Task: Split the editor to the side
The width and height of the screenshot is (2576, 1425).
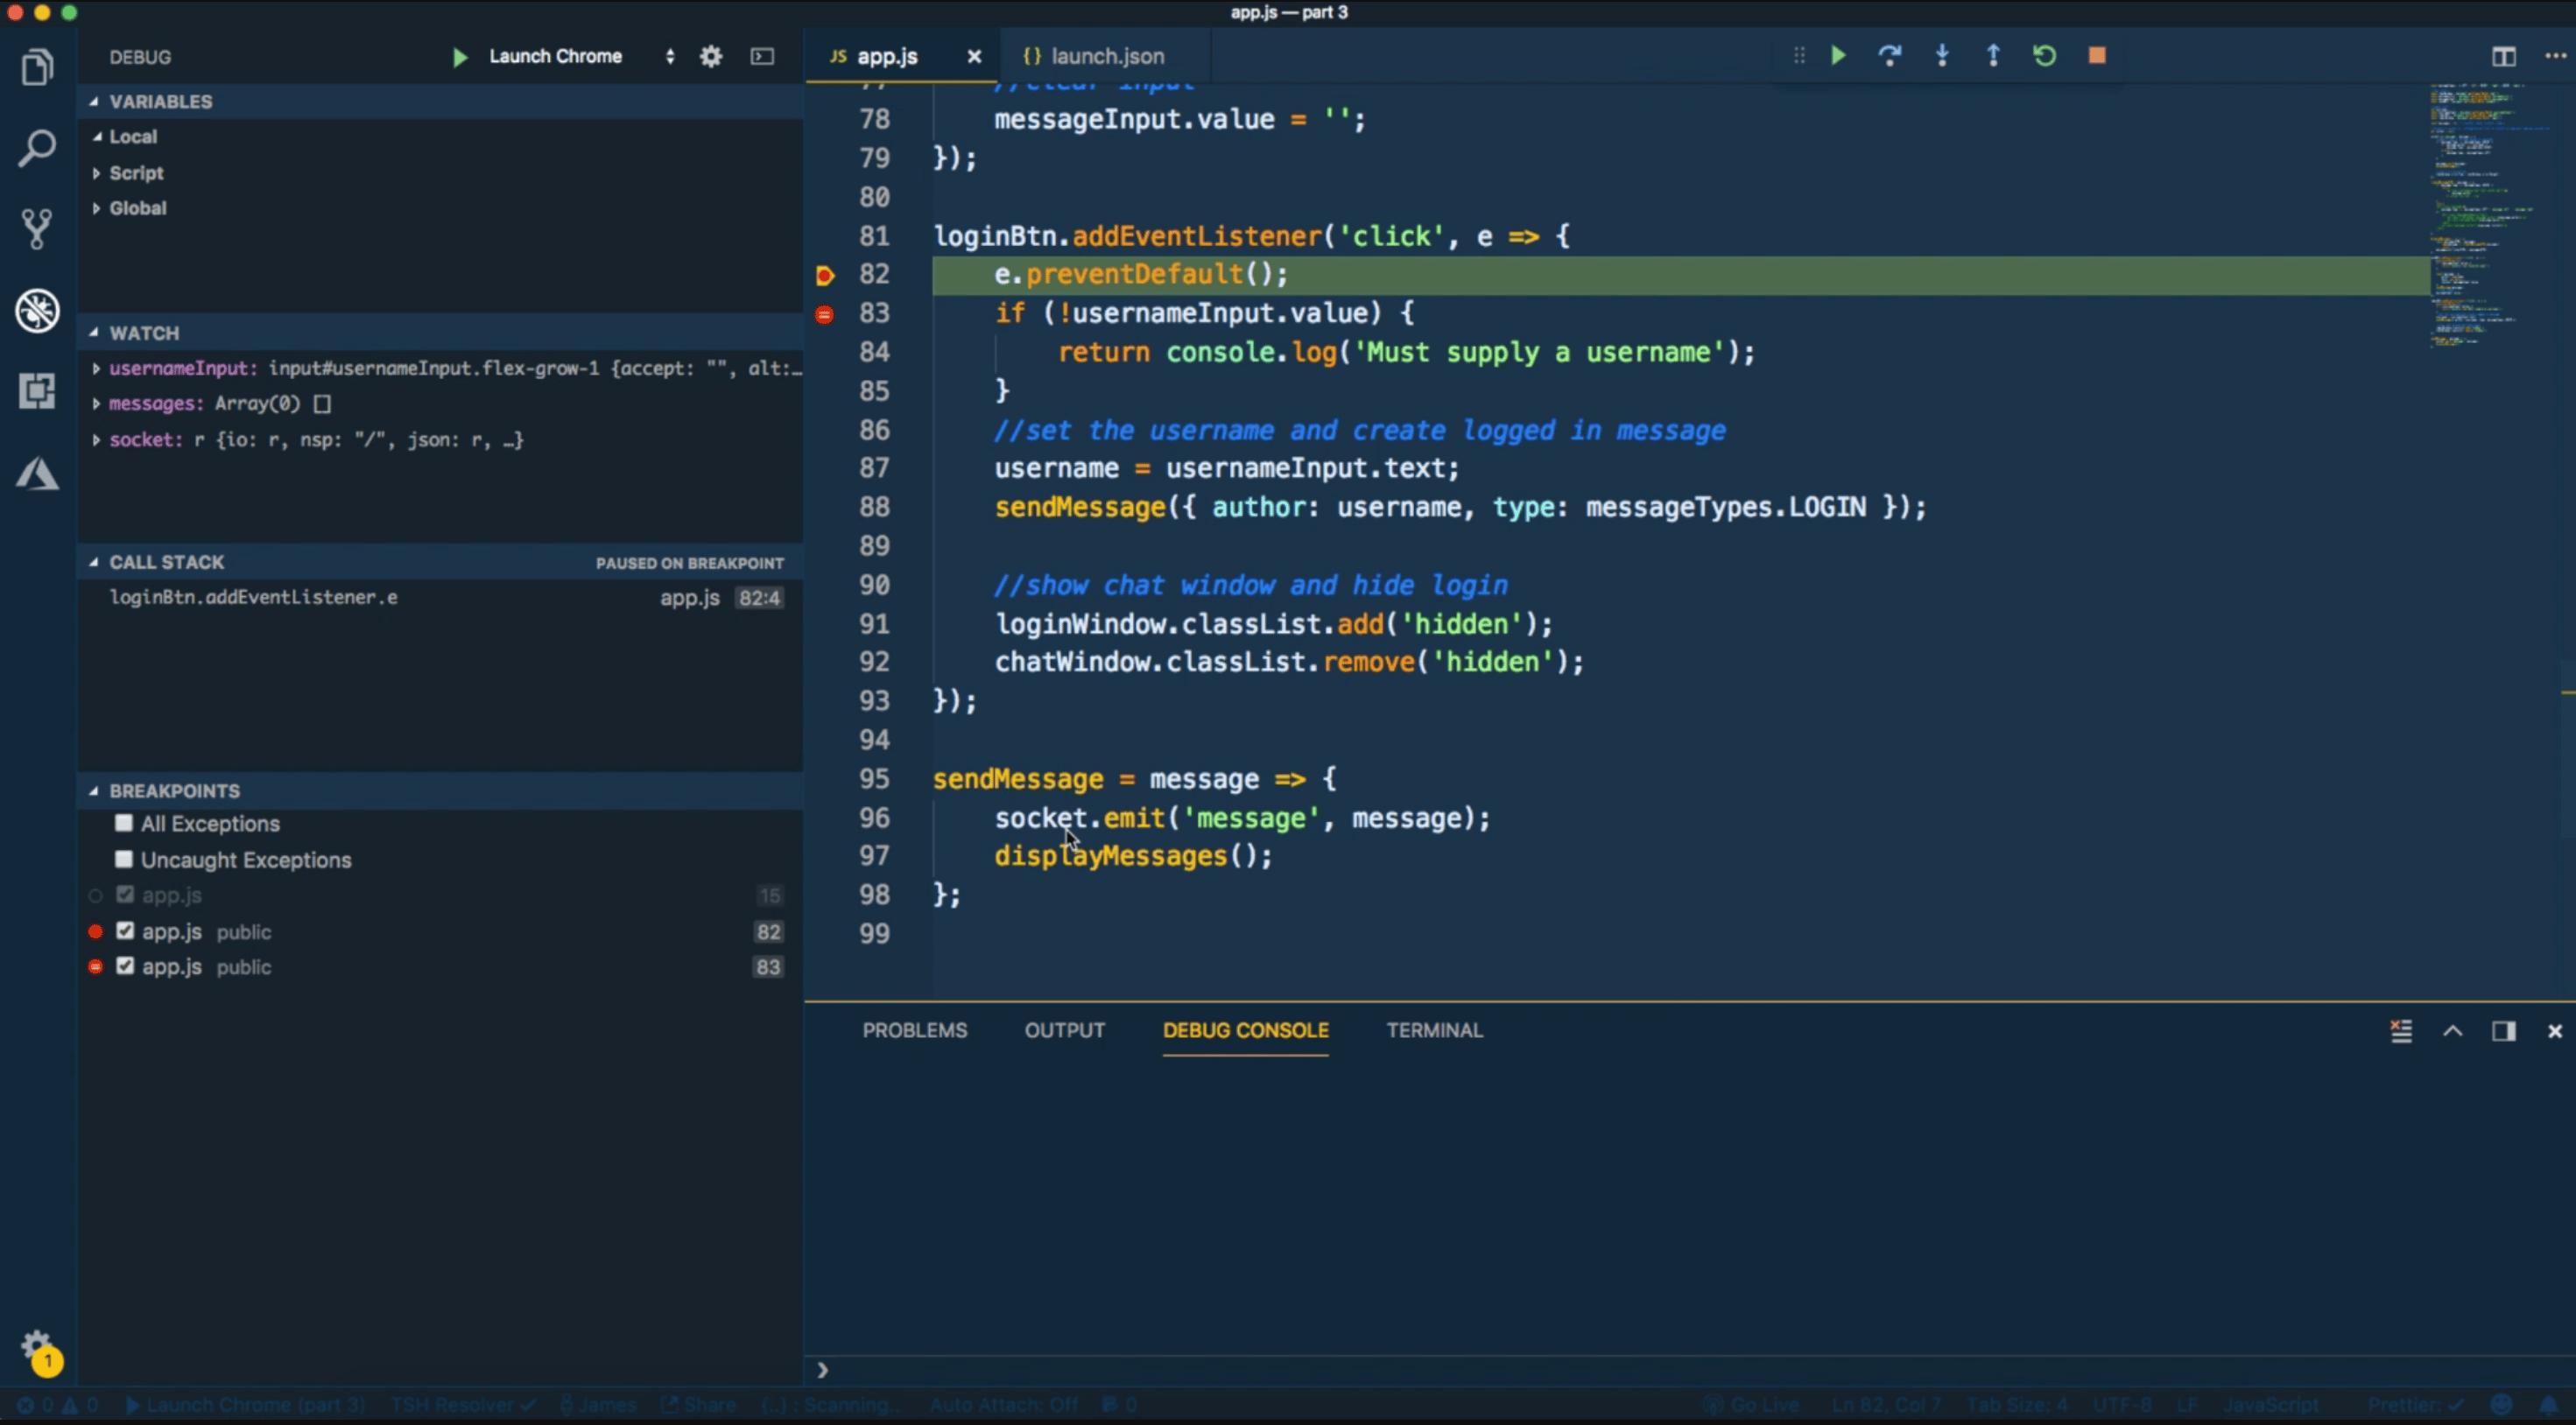Action: pyautogui.click(x=2504, y=56)
